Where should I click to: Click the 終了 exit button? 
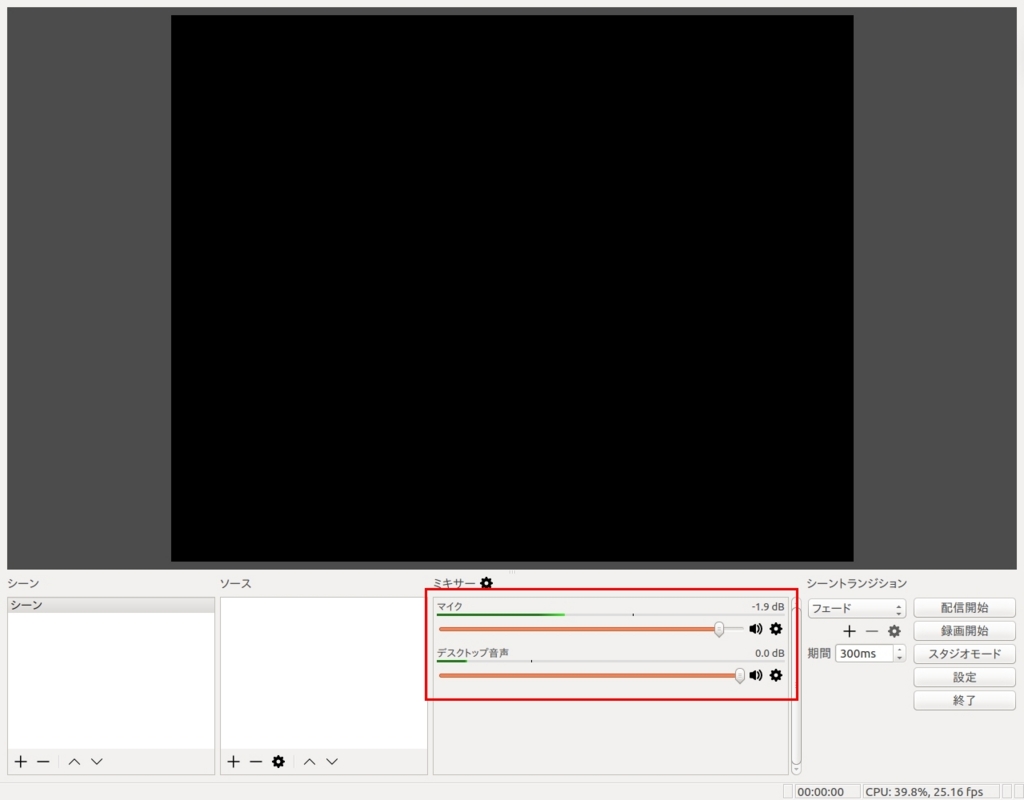[964, 700]
